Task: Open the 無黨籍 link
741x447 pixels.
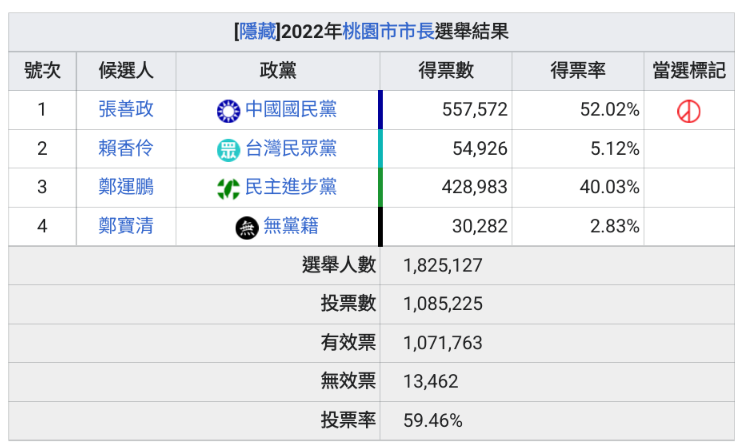Action: click(x=291, y=226)
